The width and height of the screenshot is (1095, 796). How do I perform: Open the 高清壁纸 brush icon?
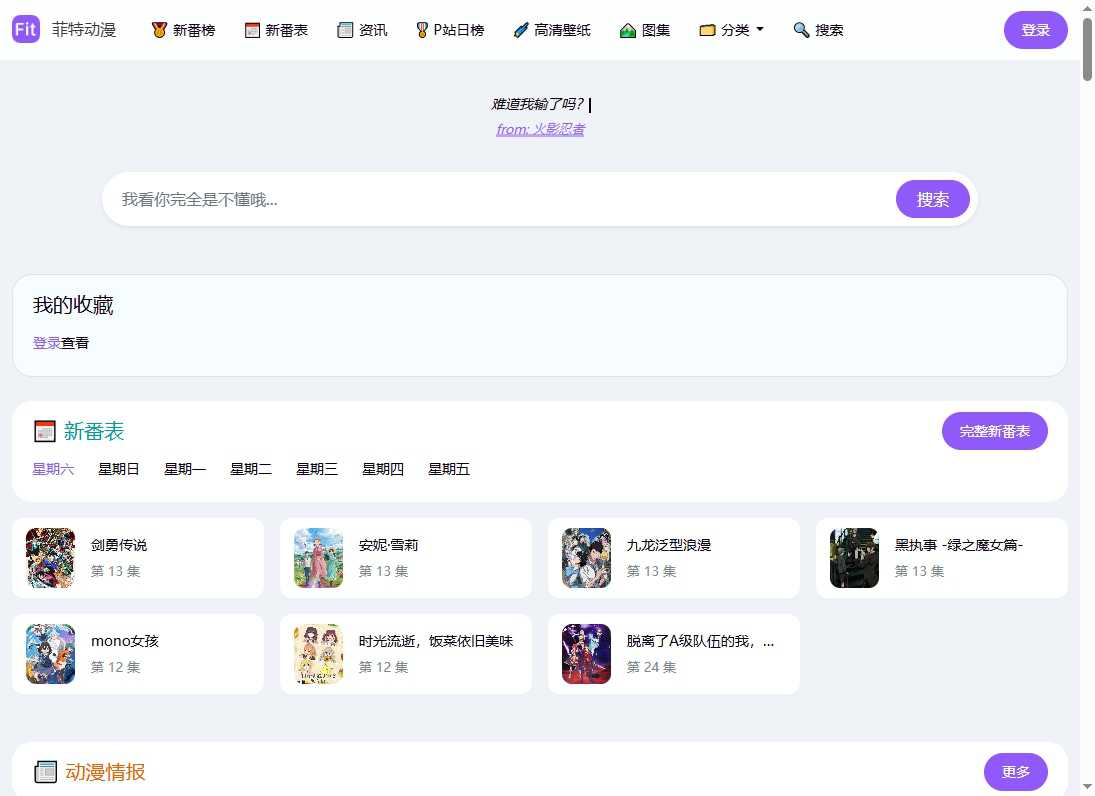pyautogui.click(x=520, y=30)
